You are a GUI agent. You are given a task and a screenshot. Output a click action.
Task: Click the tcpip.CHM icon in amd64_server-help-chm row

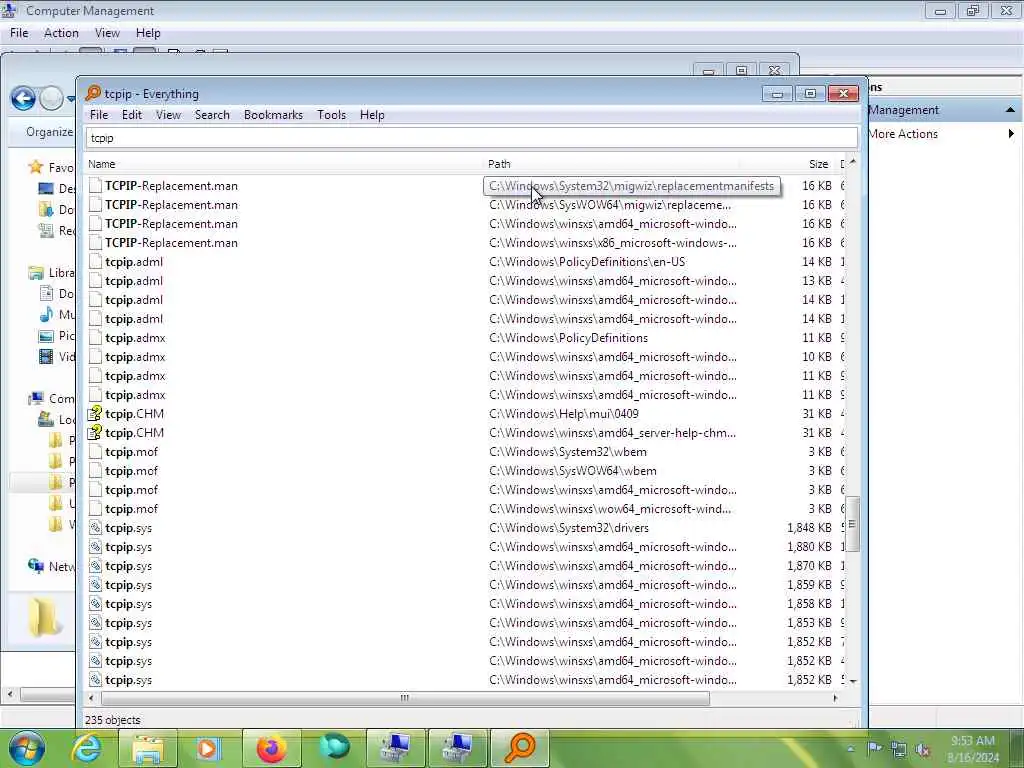(95, 433)
